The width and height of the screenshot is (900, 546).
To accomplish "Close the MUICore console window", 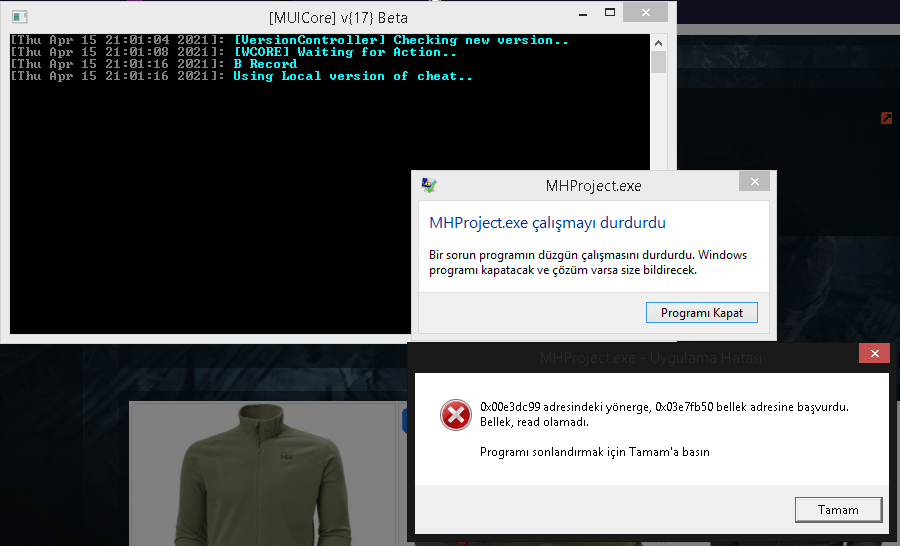I will [x=645, y=12].
